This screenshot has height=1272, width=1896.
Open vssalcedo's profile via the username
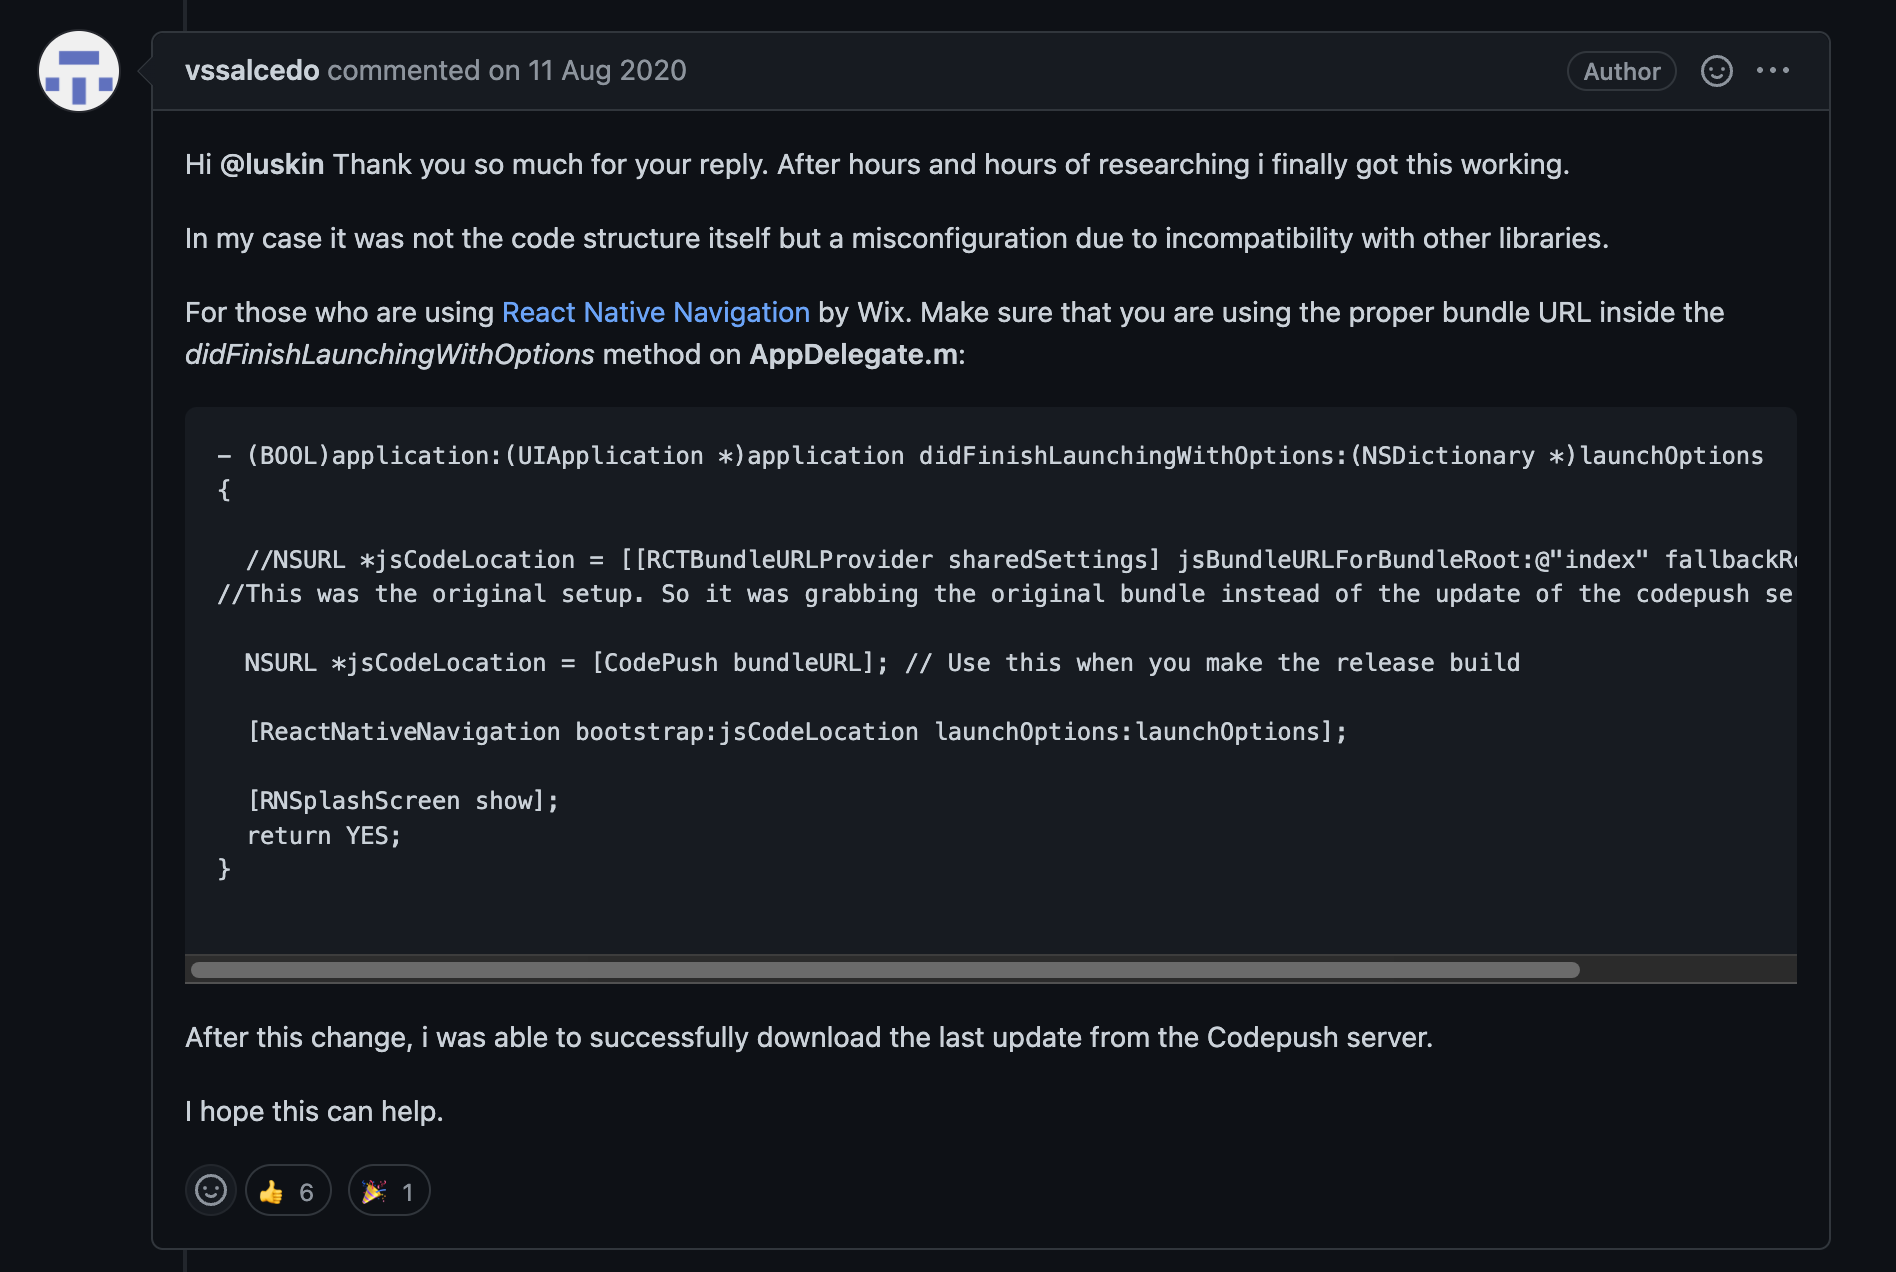pyautogui.click(x=251, y=70)
